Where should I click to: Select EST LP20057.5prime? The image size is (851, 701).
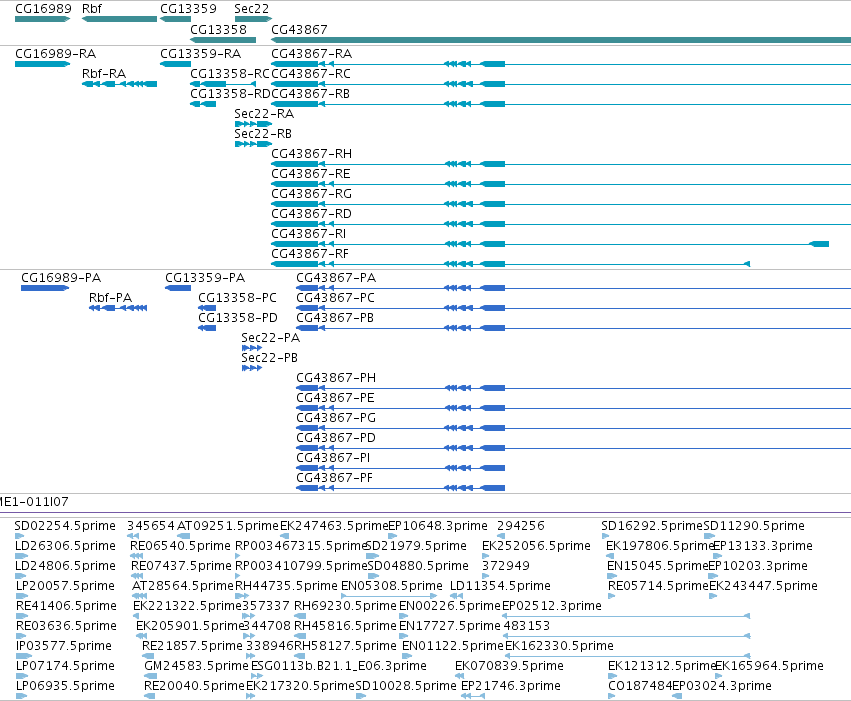coord(66,586)
